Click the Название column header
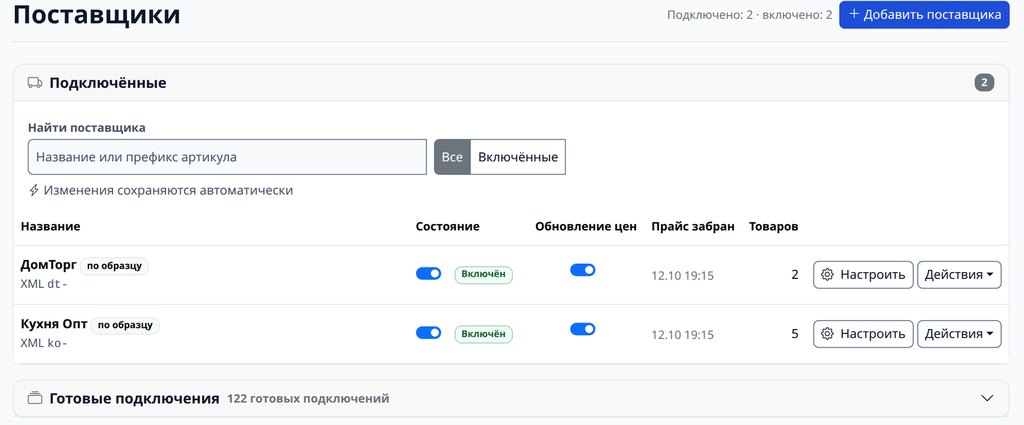Viewport: 1024px width, 425px height. (50, 227)
